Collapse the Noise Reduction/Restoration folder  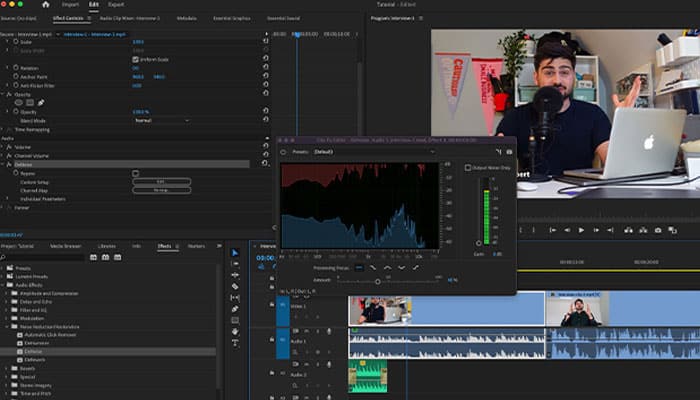[6, 327]
